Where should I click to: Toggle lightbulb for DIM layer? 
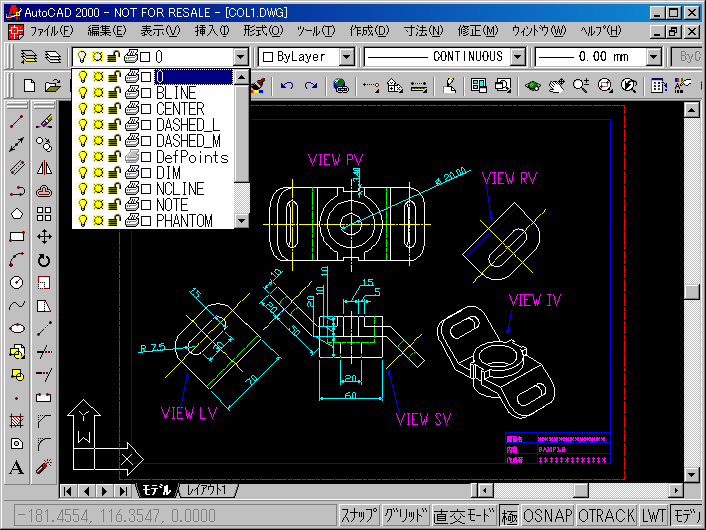tap(82, 172)
